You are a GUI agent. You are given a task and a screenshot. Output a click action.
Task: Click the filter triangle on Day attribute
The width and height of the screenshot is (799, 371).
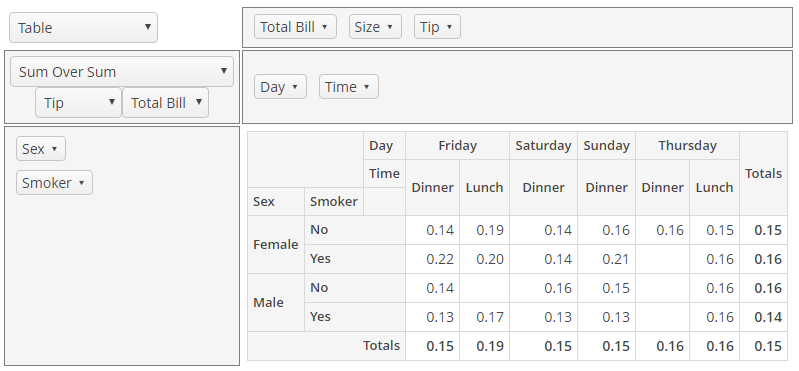coord(295,87)
